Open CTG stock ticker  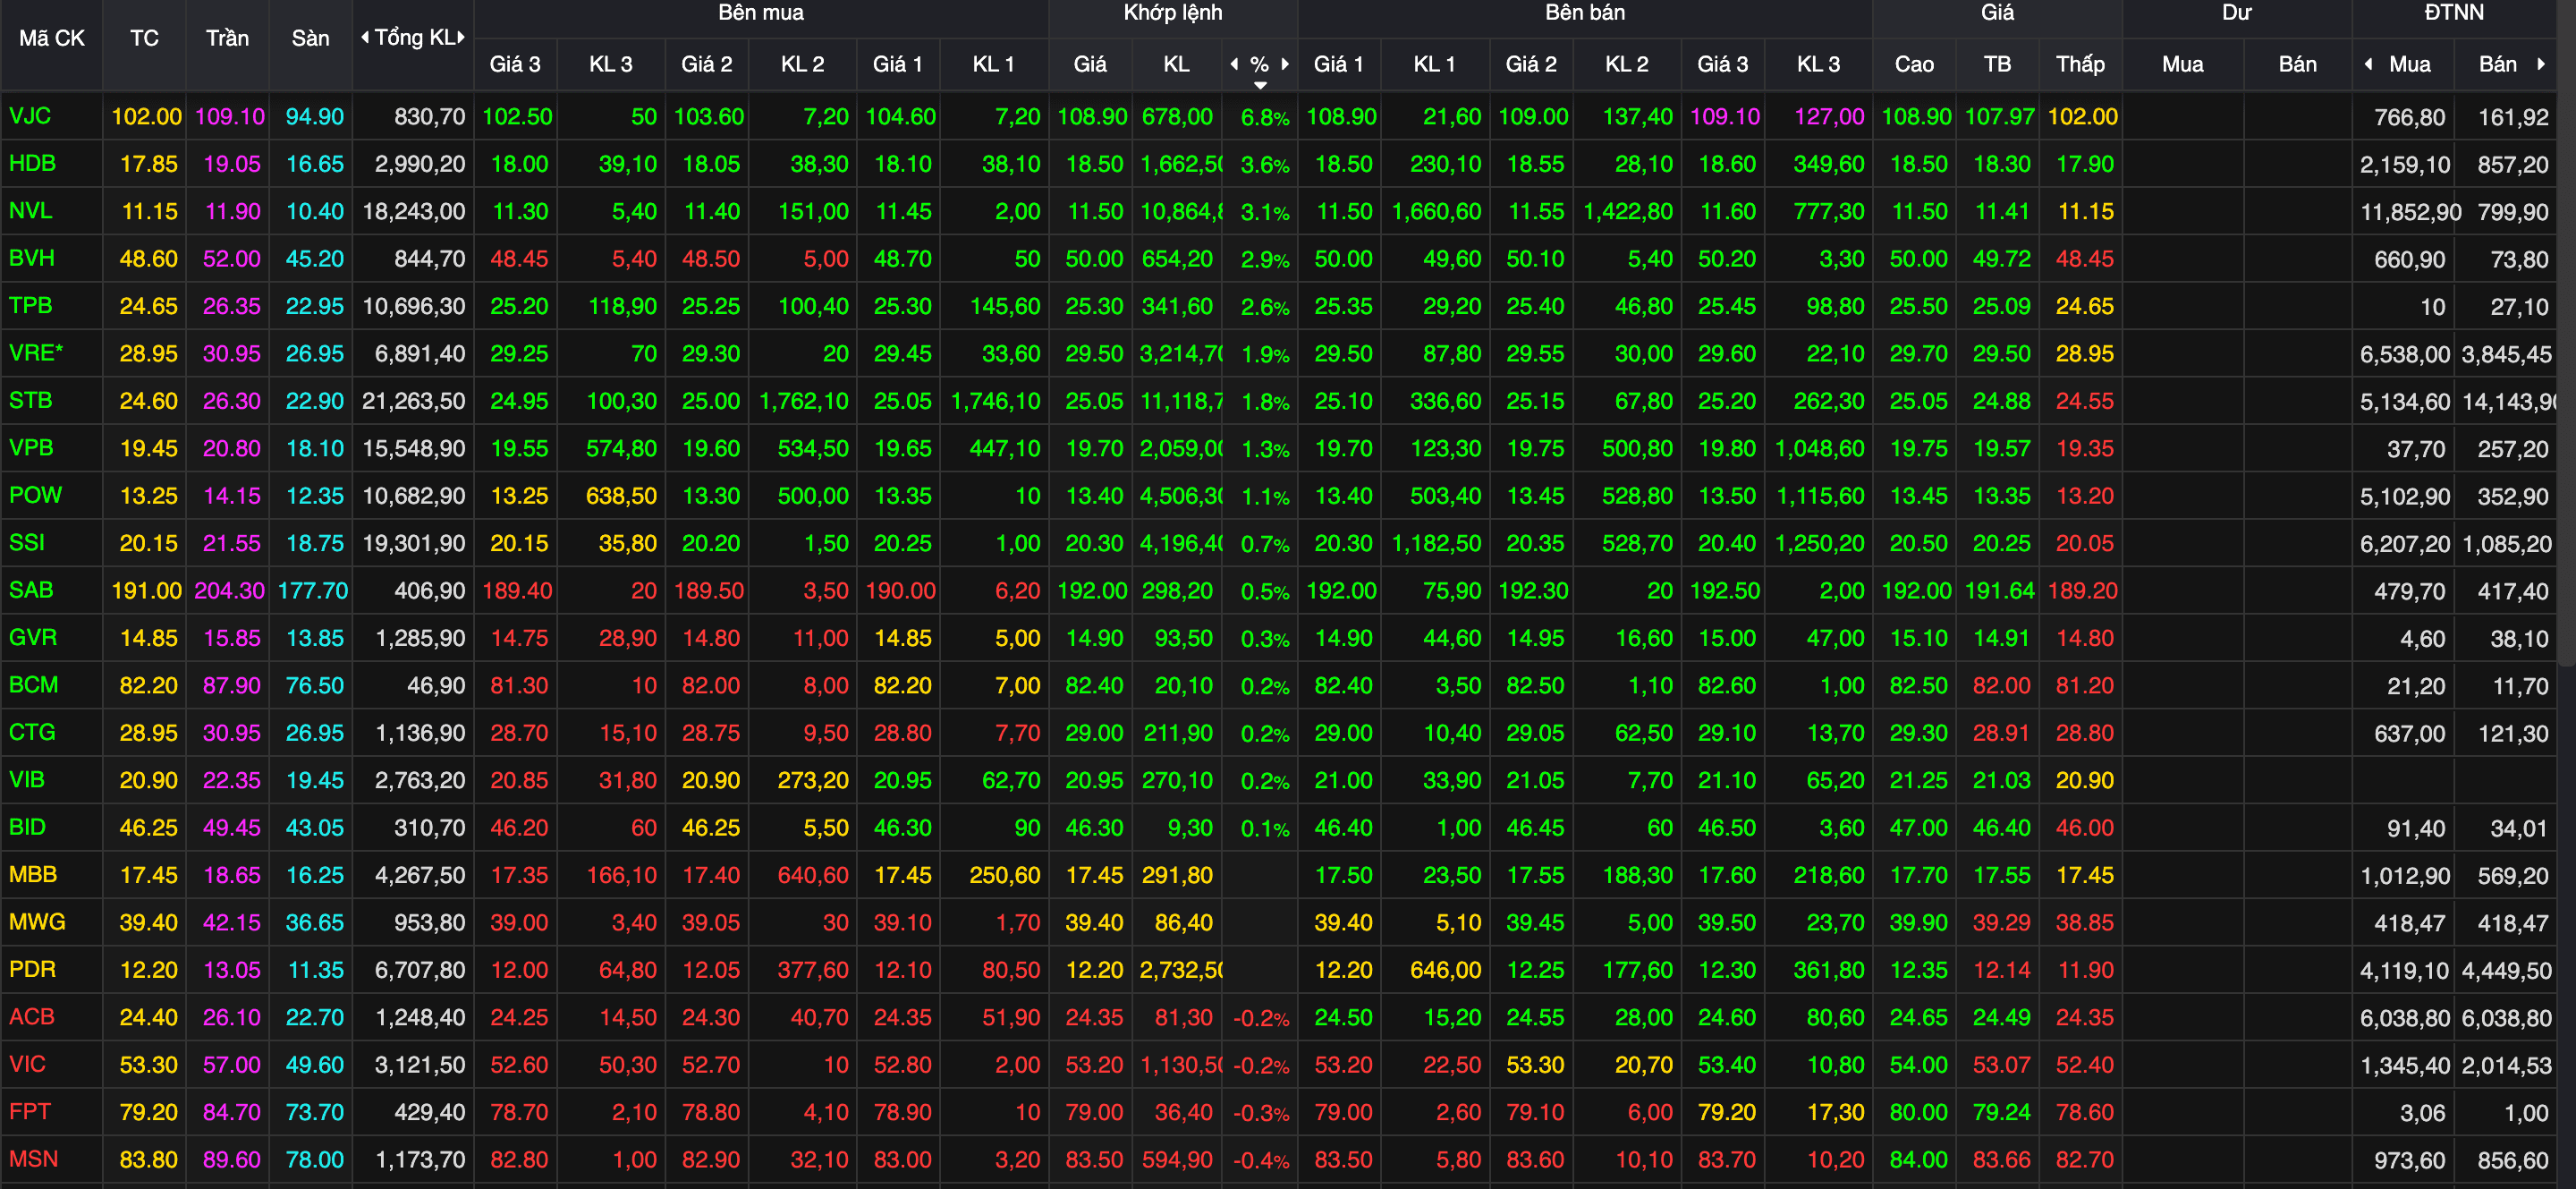point(32,732)
